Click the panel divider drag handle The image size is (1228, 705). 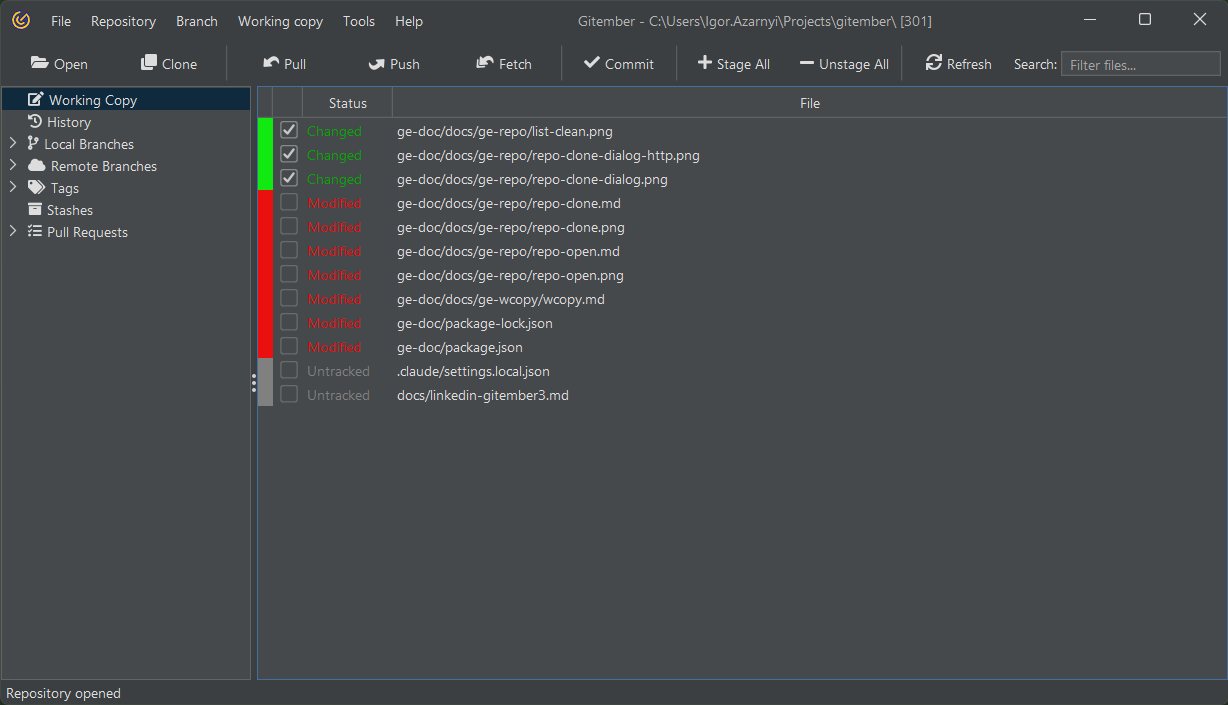click(254, 383)
